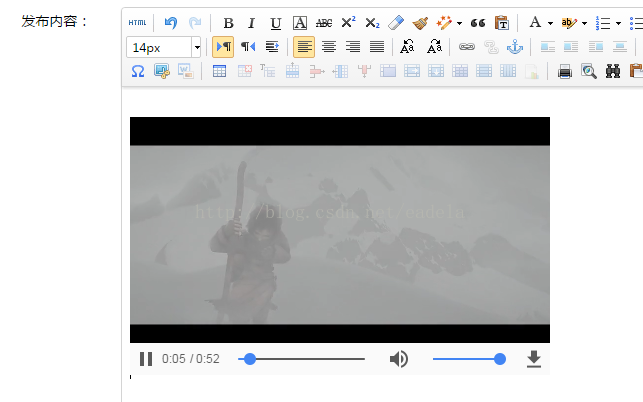The image size is (643, 402).
Task: Increase paragraph indent
Action: (272, 47)
